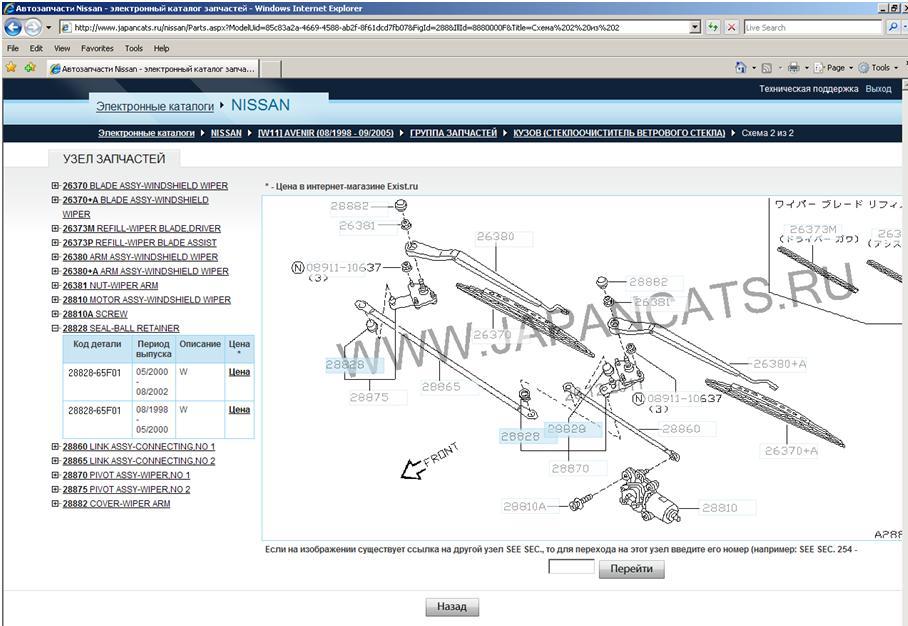Expand the 28882 COVER-WIPER ARM node
Screen dimensions: 908x626
[55, 504]
